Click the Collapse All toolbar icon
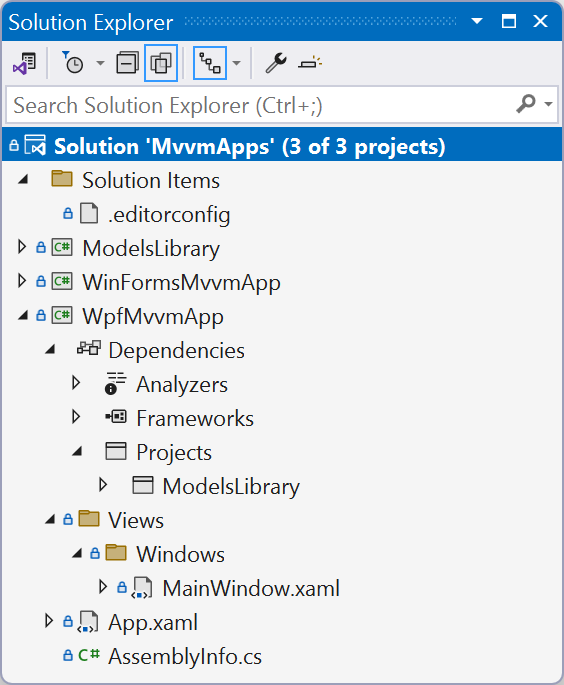Viewport: 564px width, 685px height. 127,63
